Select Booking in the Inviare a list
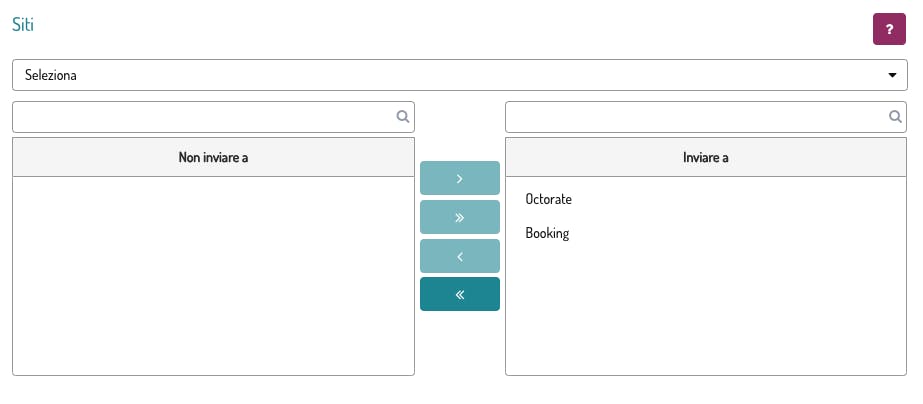This screenshot has width=923, height=404. (547, 233)
